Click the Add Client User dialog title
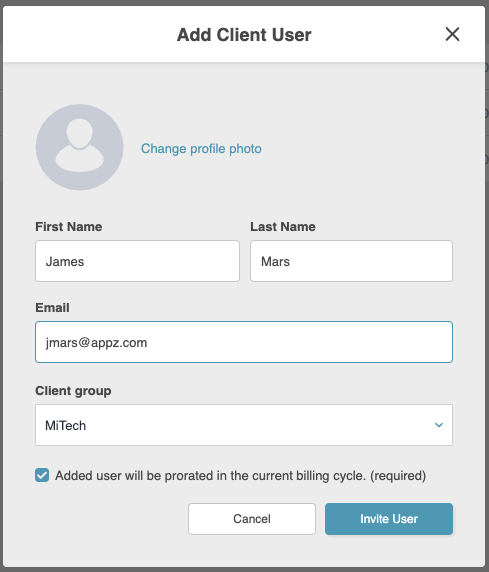The image size is (489, 572). point(244,35)
